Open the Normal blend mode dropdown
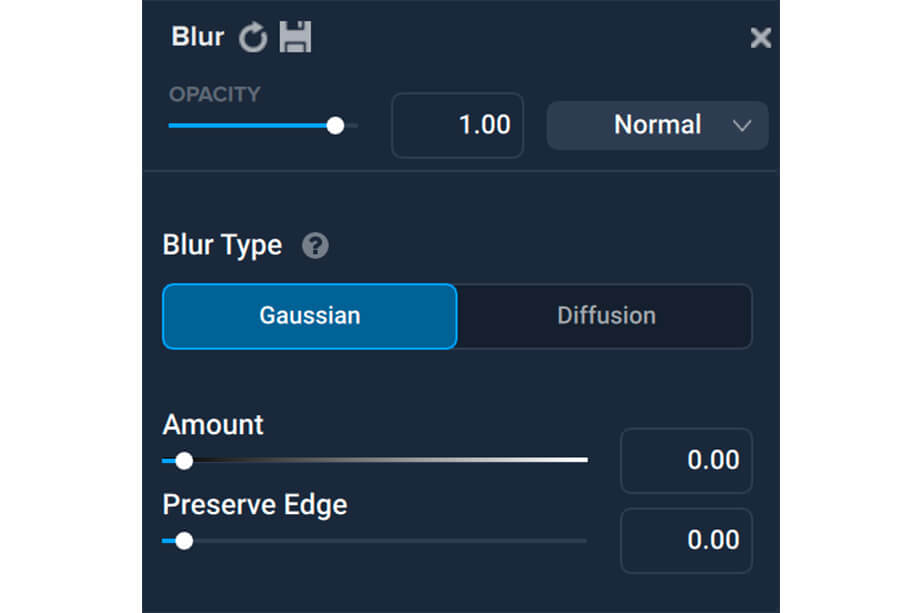The height and width of the screenshot is (613, 920). 658,126
